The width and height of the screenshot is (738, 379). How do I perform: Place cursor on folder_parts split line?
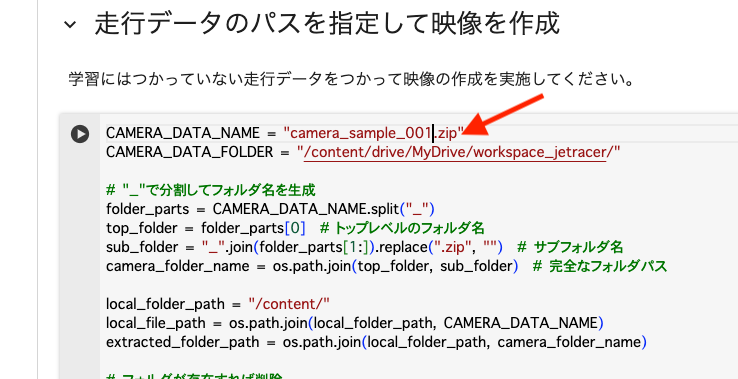(271, 209)
